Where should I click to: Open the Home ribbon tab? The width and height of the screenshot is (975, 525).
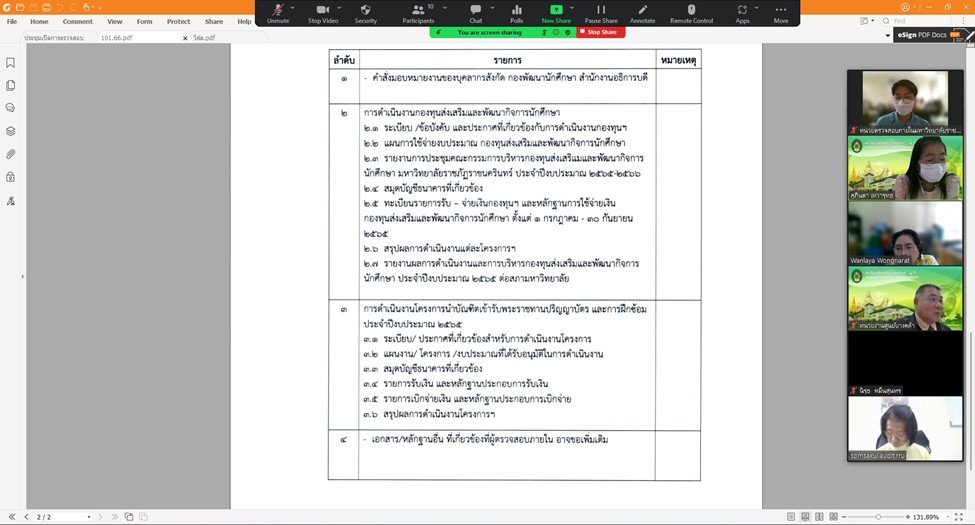tap(39, 21)
